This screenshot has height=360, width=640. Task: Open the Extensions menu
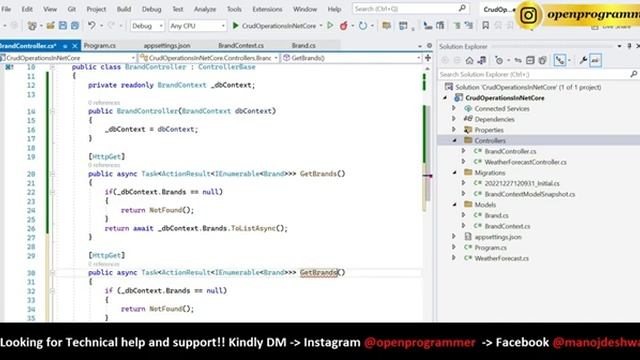coord(267,9)
